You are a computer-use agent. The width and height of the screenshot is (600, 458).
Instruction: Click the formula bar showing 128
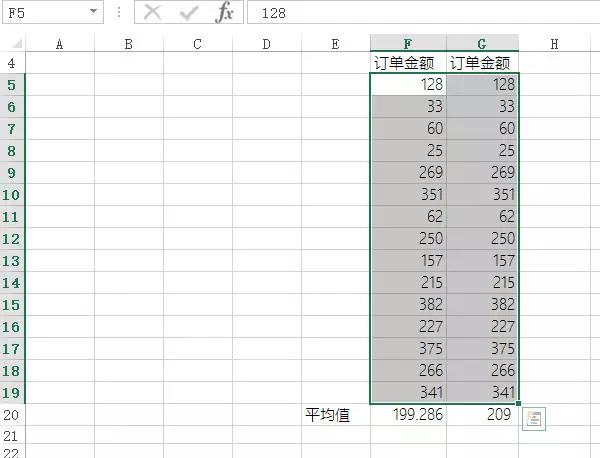[424, 13]
